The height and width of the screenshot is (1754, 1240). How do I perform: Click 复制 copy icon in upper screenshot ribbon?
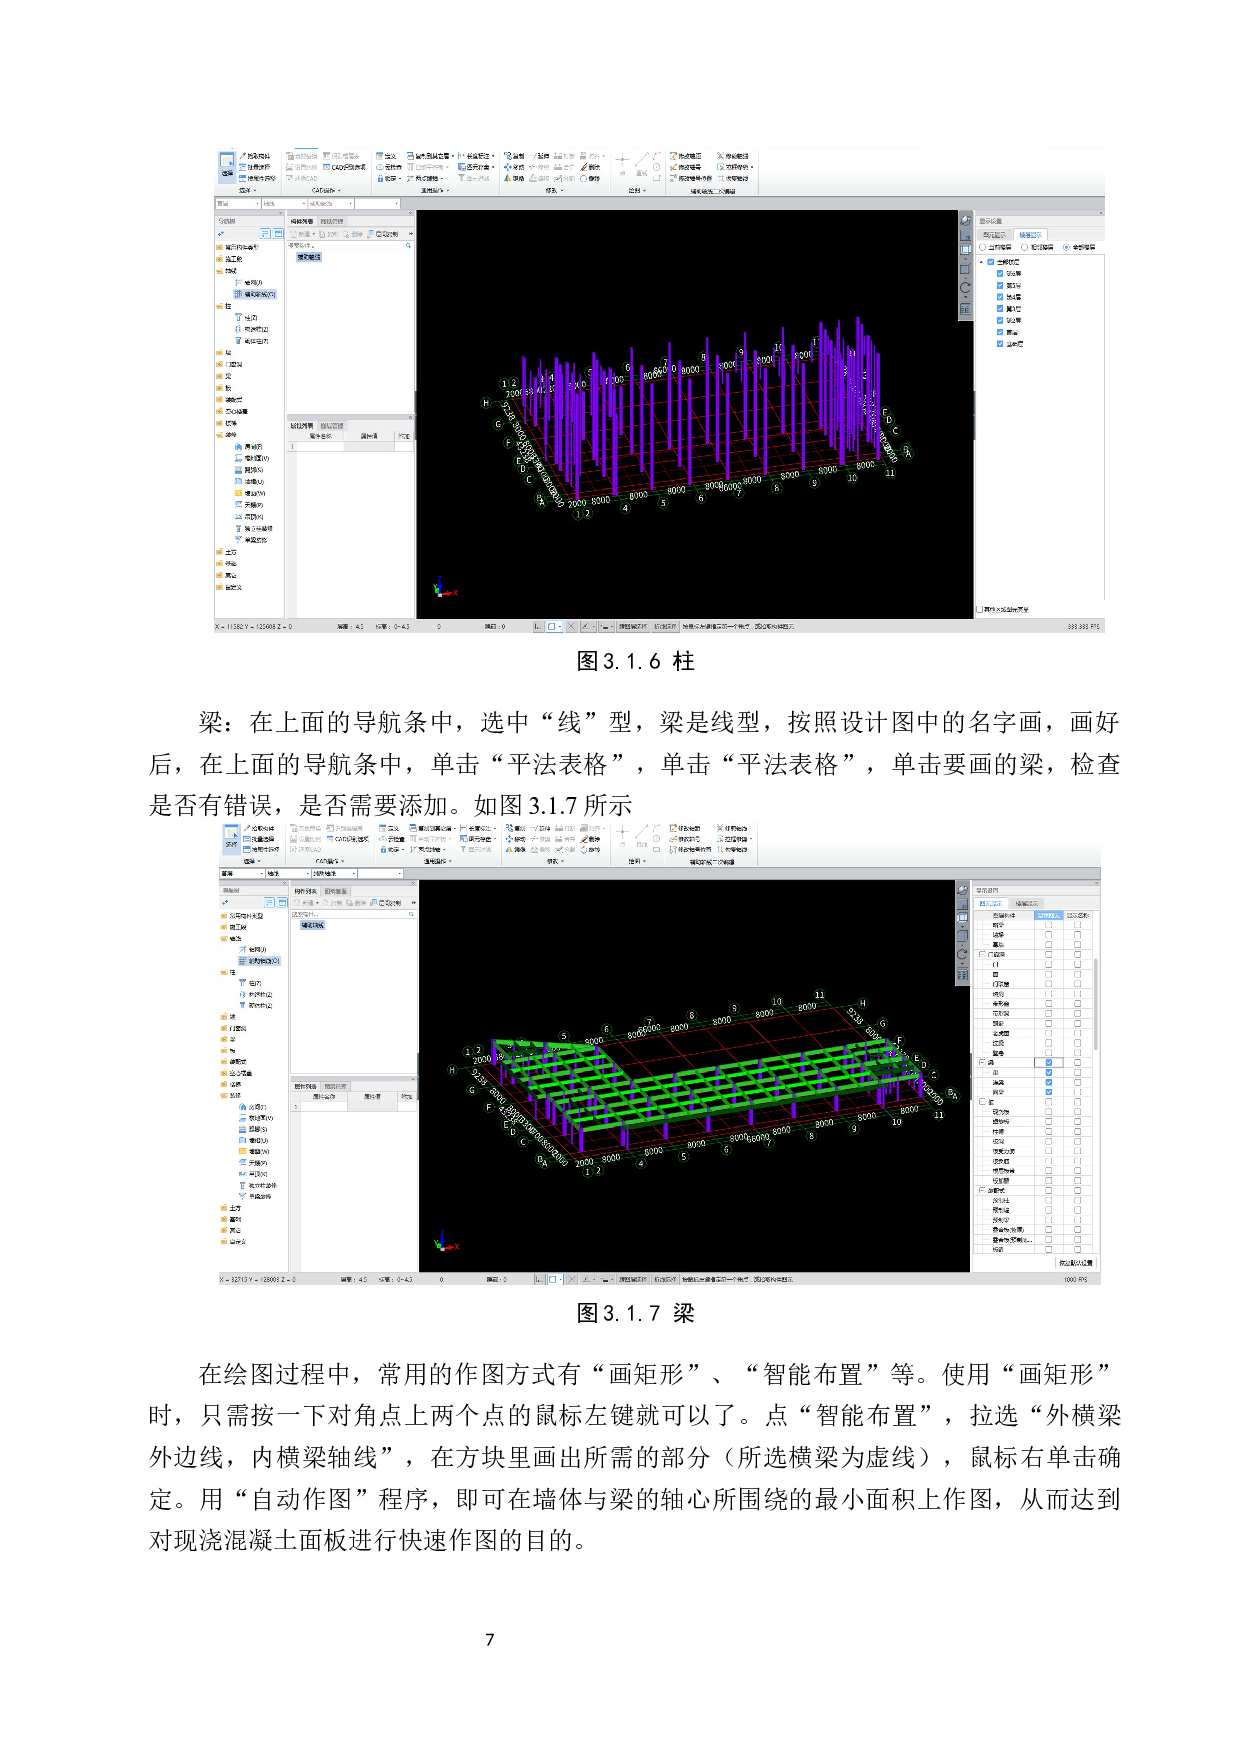click(x=516, y=157)
